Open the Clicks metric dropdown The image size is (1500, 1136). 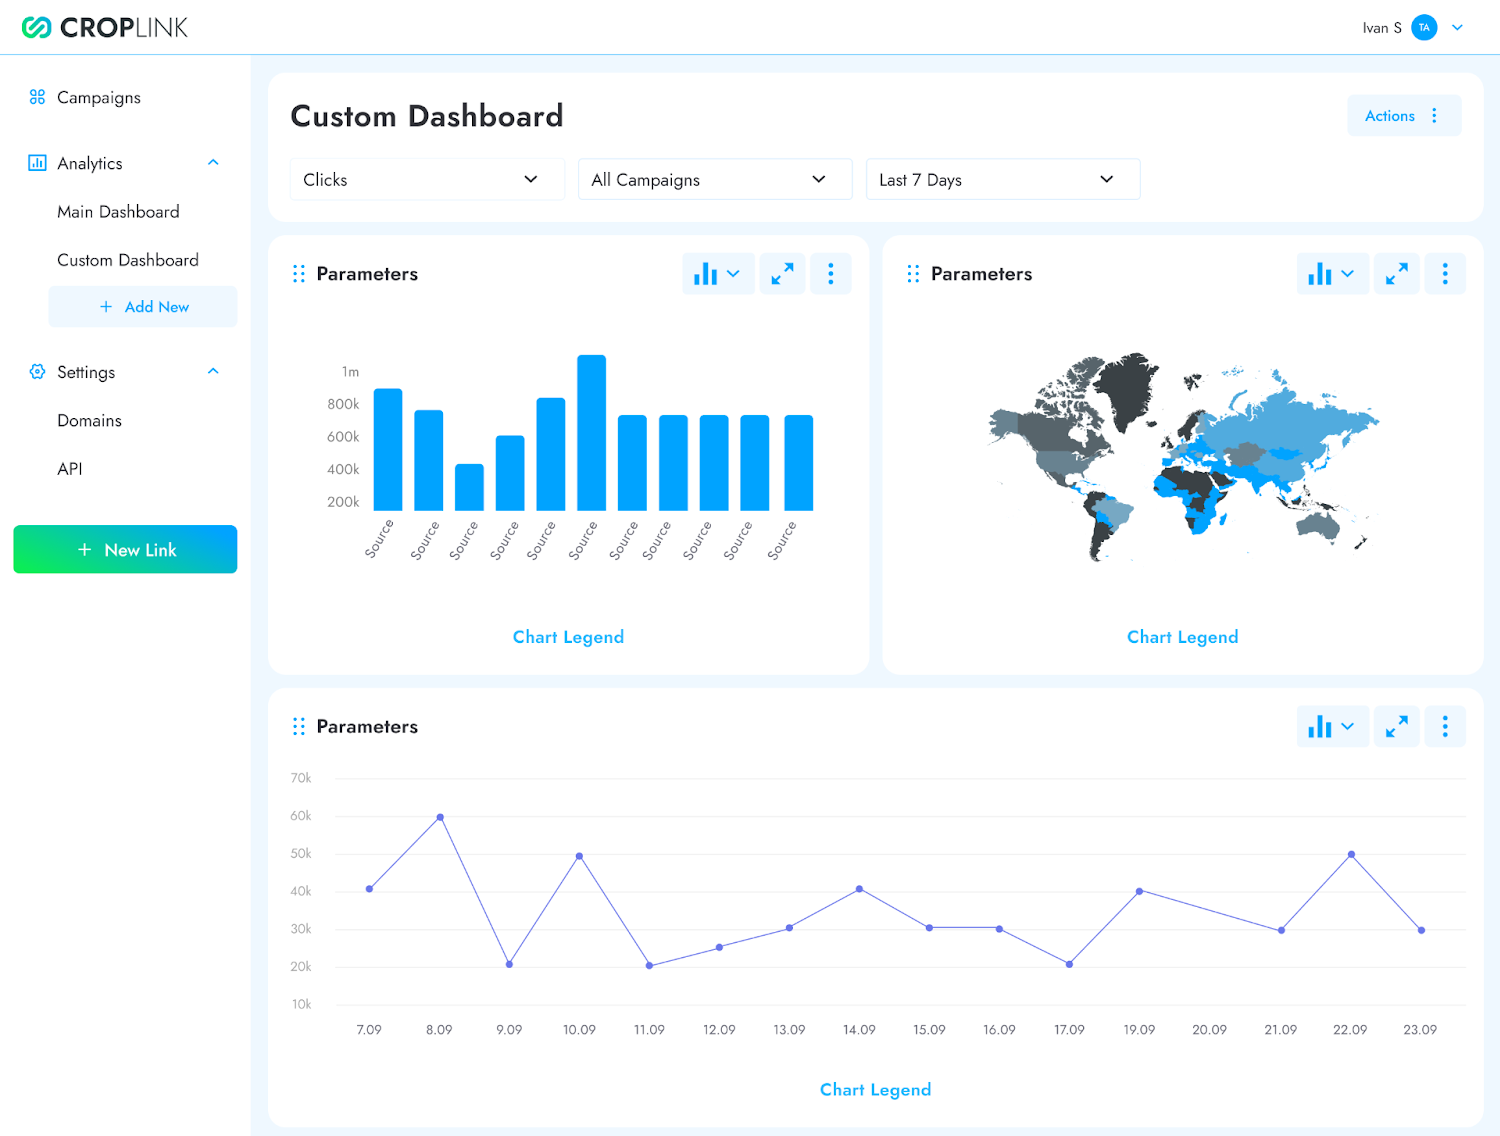coord(426,180)
